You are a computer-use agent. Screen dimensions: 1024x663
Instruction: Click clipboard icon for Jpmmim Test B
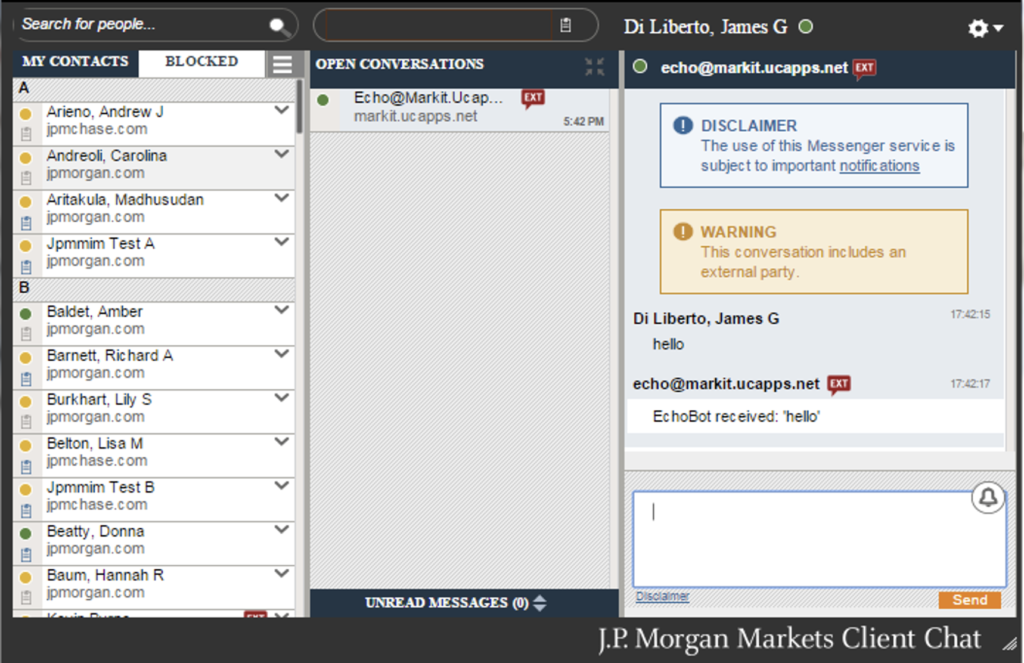click(26, 509)
